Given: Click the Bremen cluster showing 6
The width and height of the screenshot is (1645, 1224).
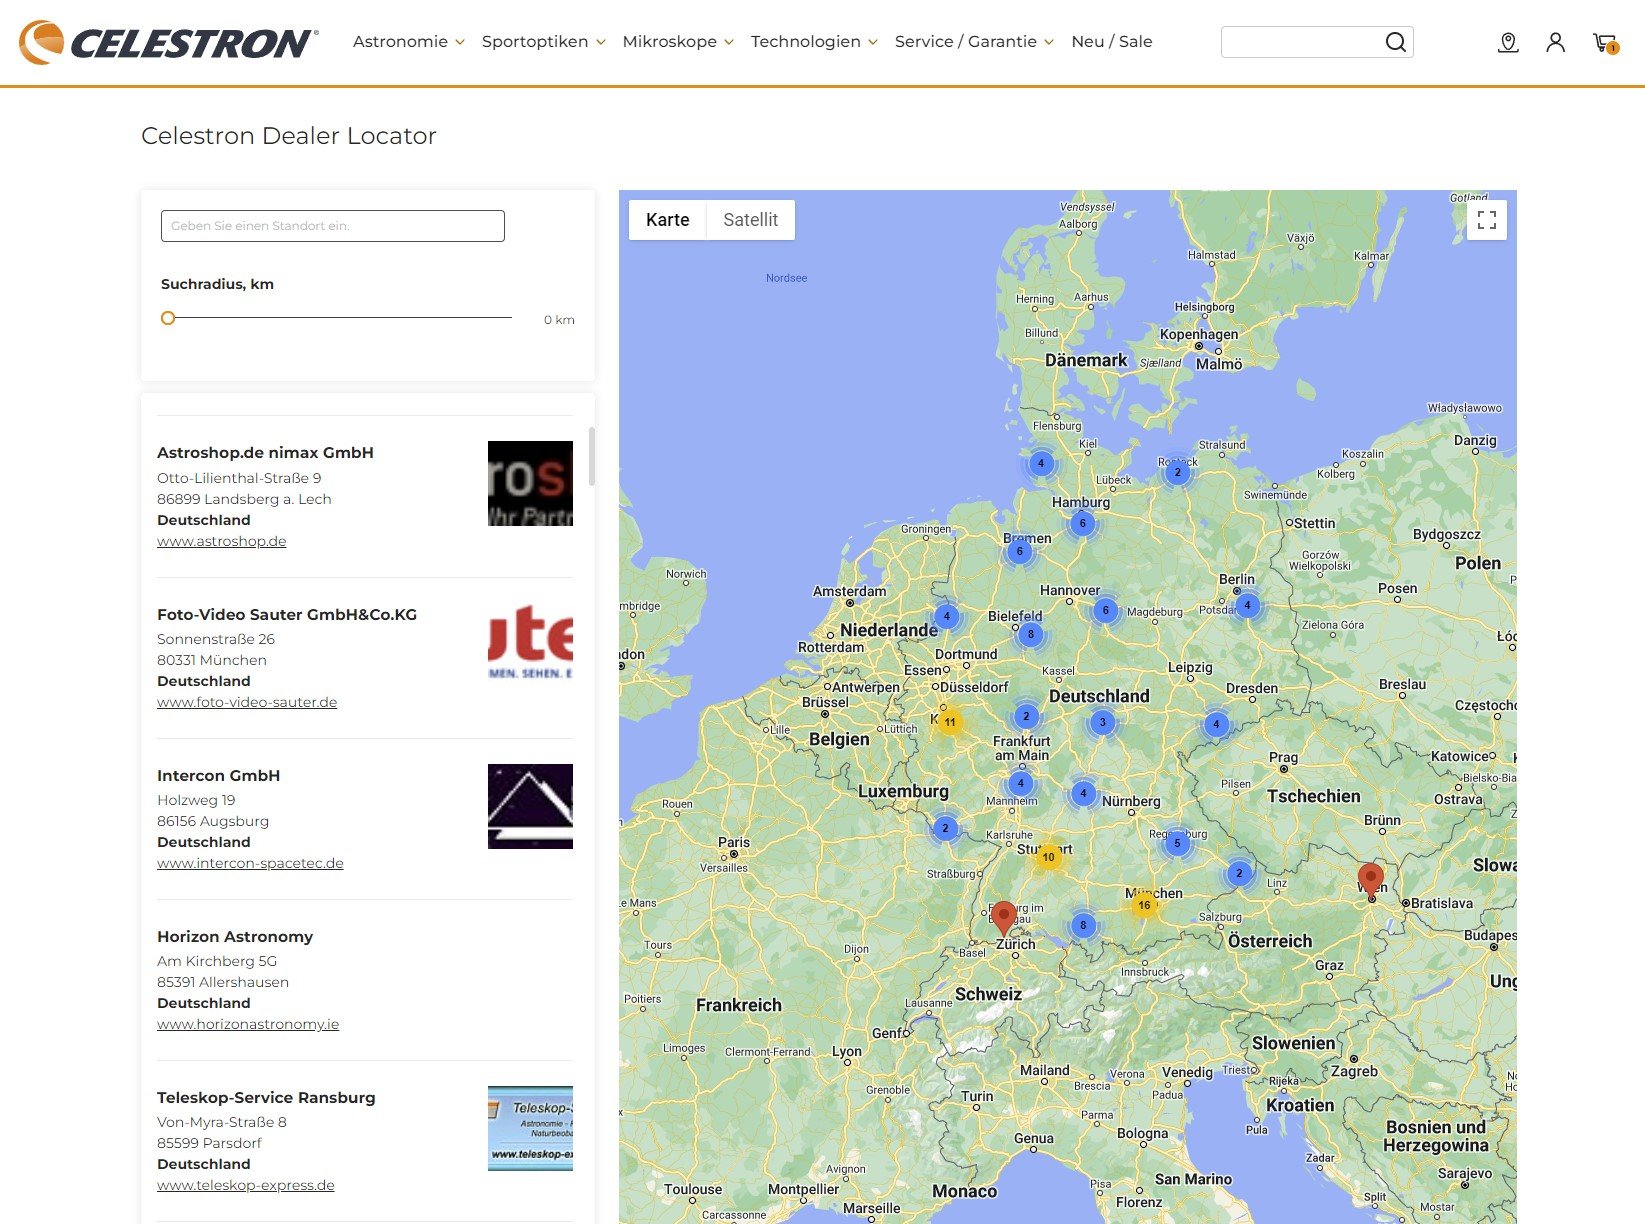Looking at the screenshot, I should coord(1019,551).
